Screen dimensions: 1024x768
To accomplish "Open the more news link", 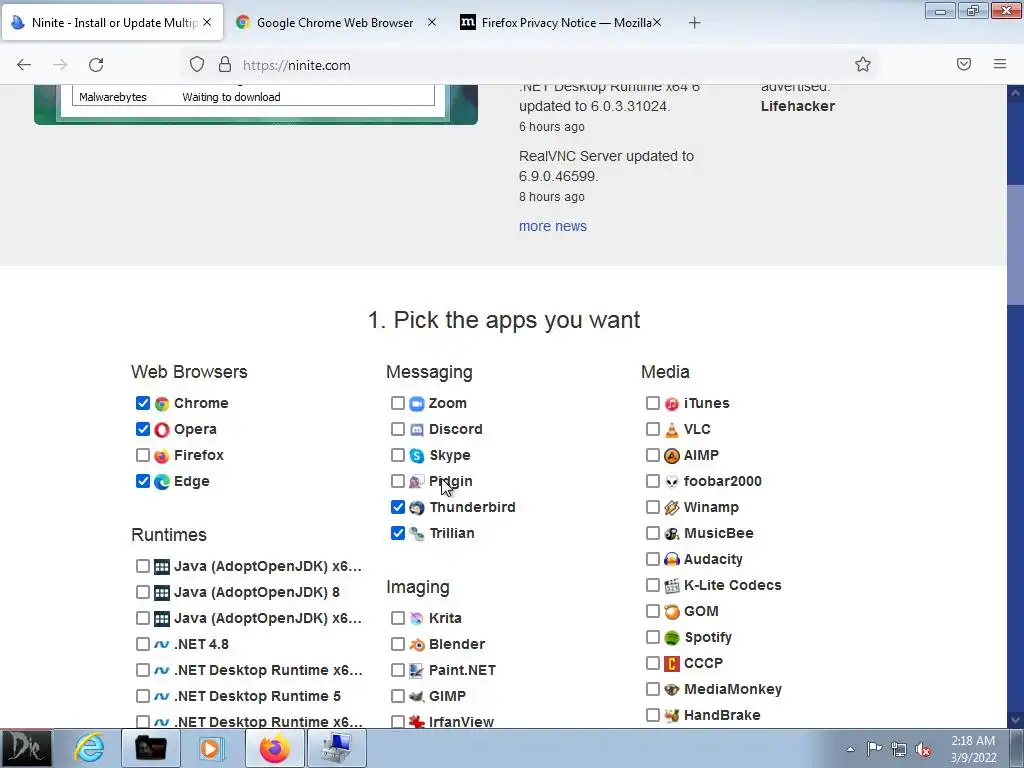I will 552,226.
